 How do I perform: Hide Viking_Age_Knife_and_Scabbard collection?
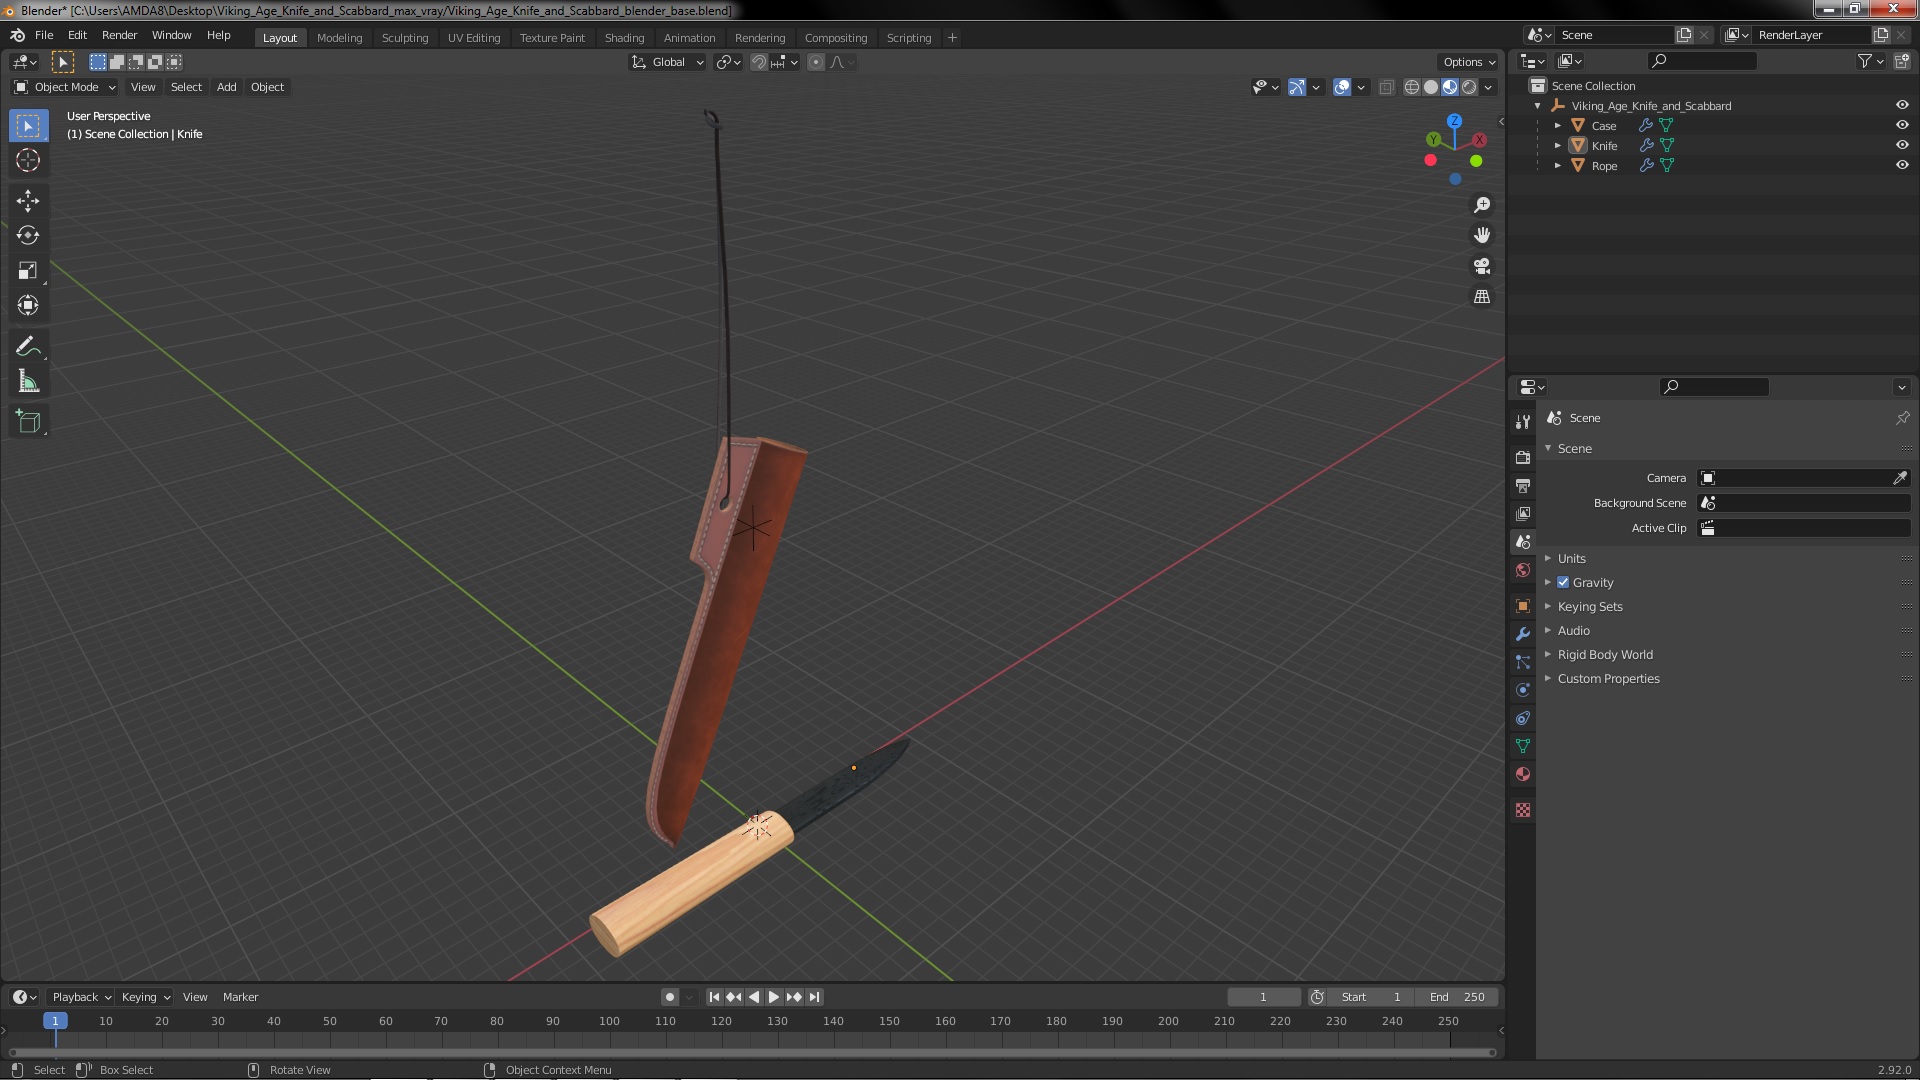point(1902,106)
